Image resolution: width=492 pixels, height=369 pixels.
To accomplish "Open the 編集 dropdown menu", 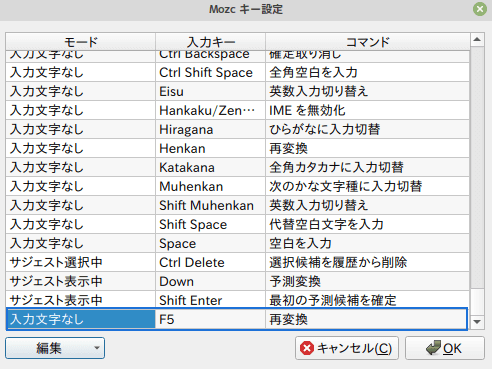I will pos(55,348).
